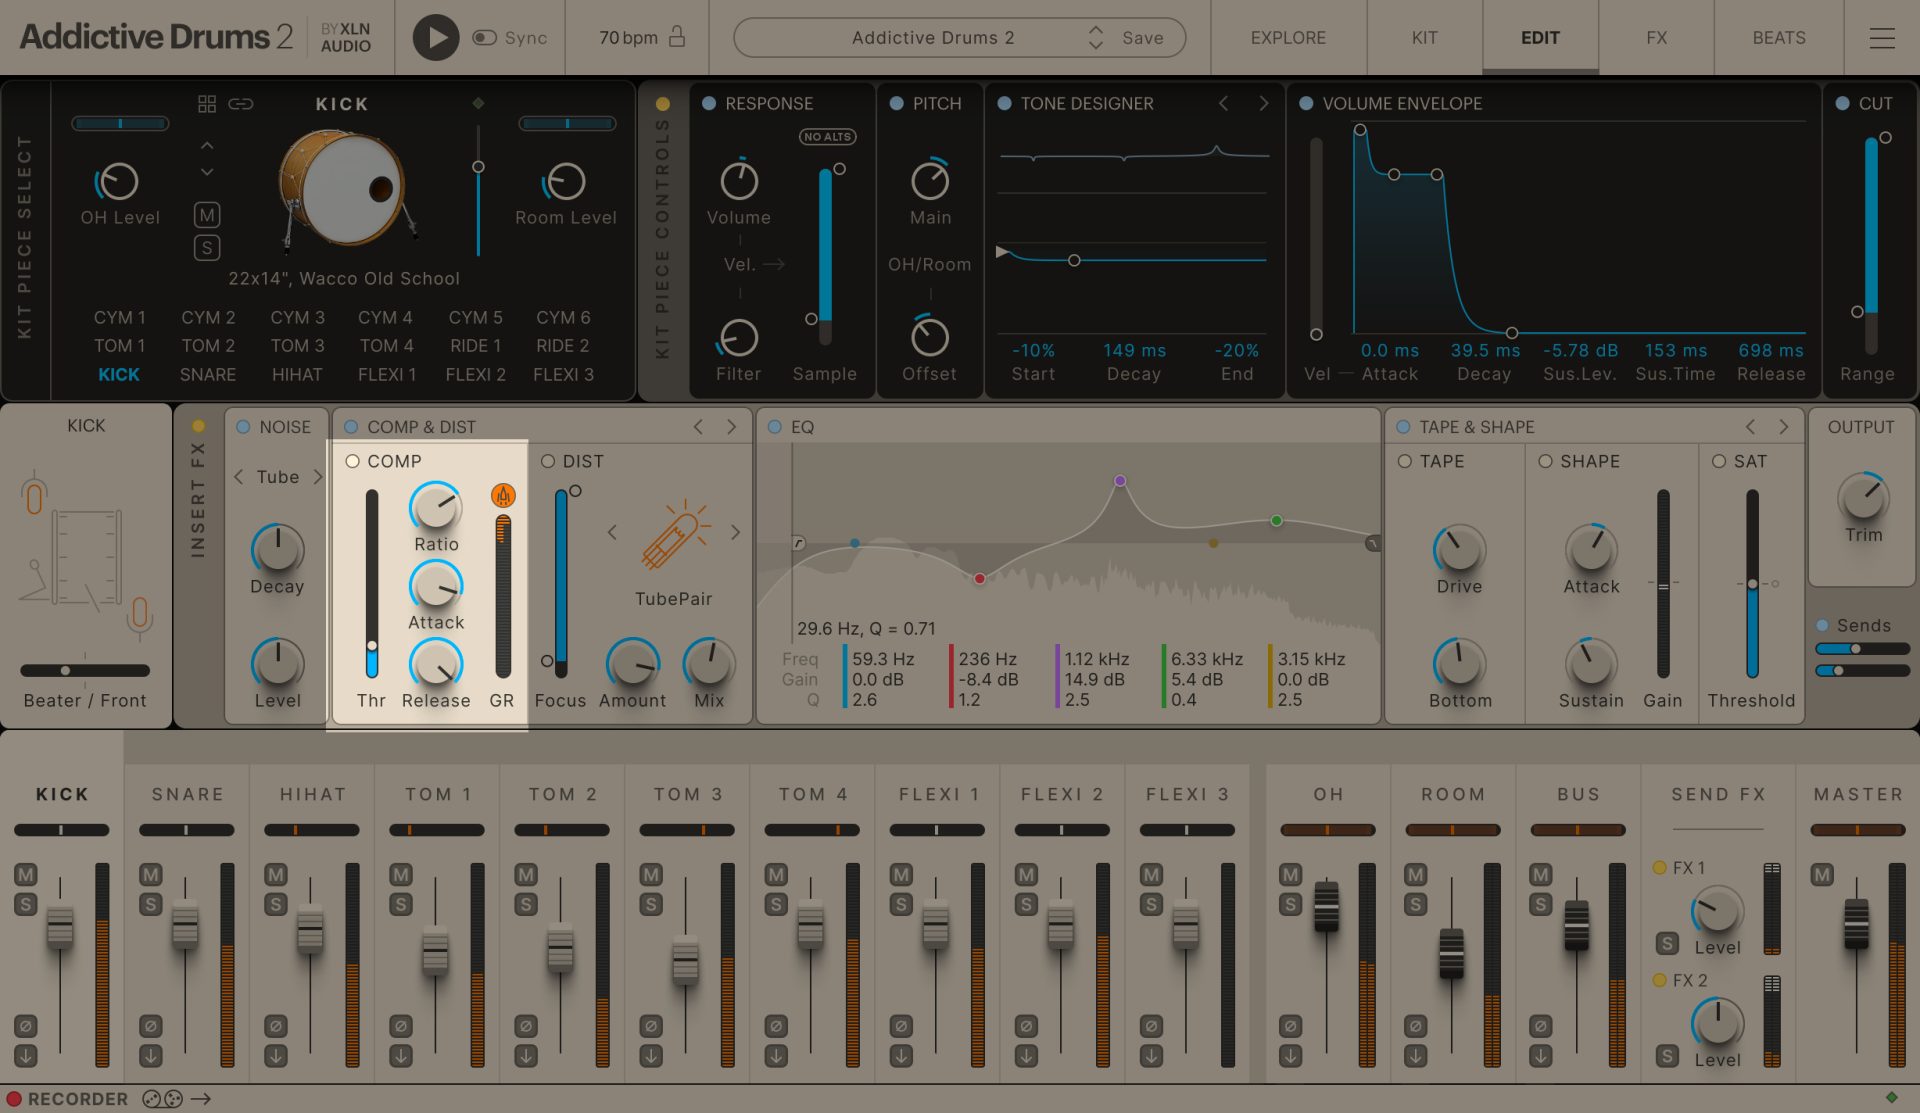Select the FLEXI 3 kit piece
1920x1113 pixels.
[x=563, y=374]
